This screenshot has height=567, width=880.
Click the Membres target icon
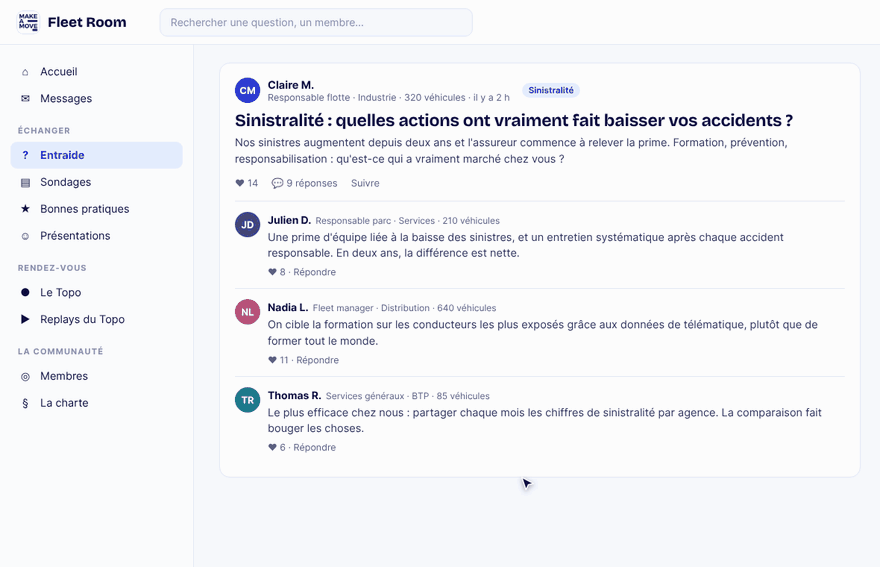(x=25, y=377)
